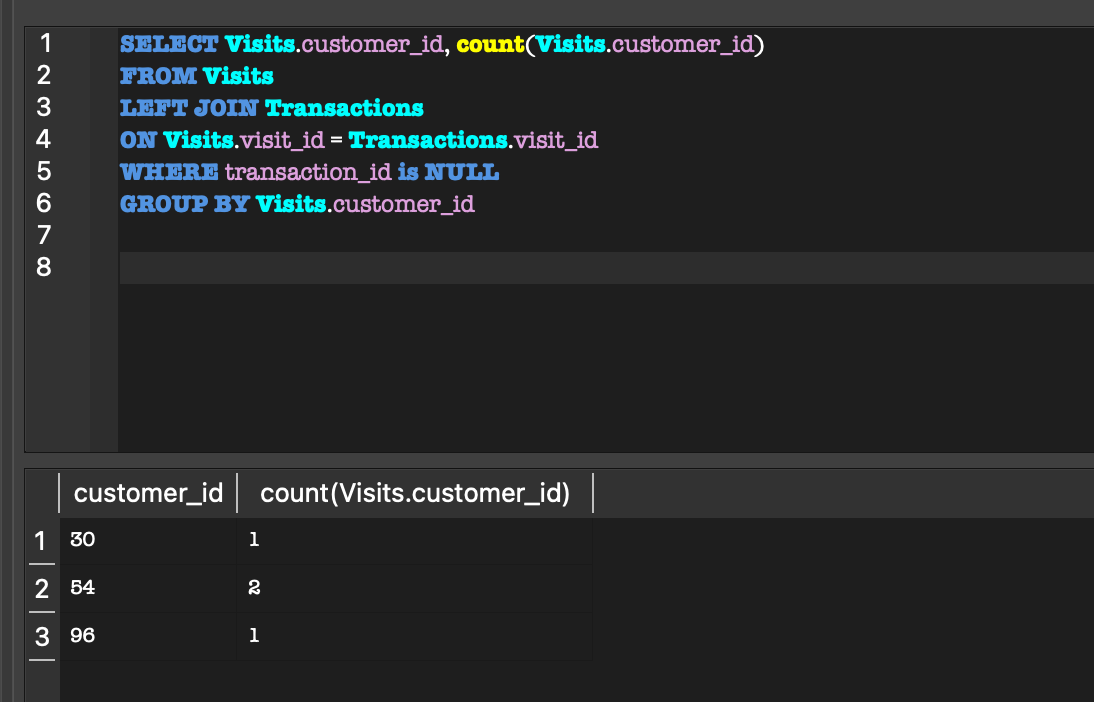
Task: Click the cell with customer_id 96
Action: 148,635
